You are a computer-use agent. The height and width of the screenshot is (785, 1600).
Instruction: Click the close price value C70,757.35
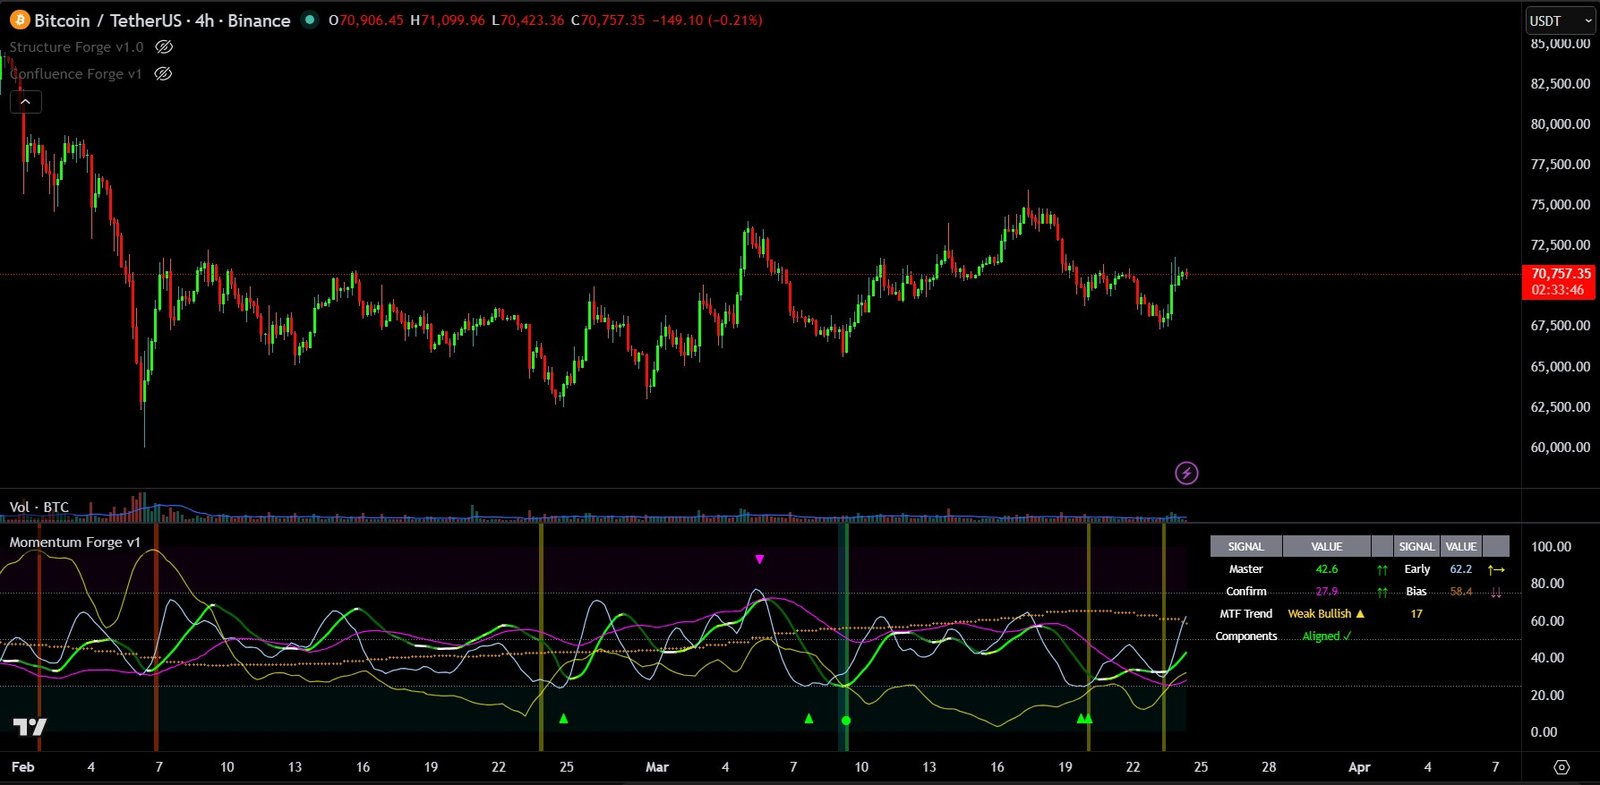[x=607, y=20]
